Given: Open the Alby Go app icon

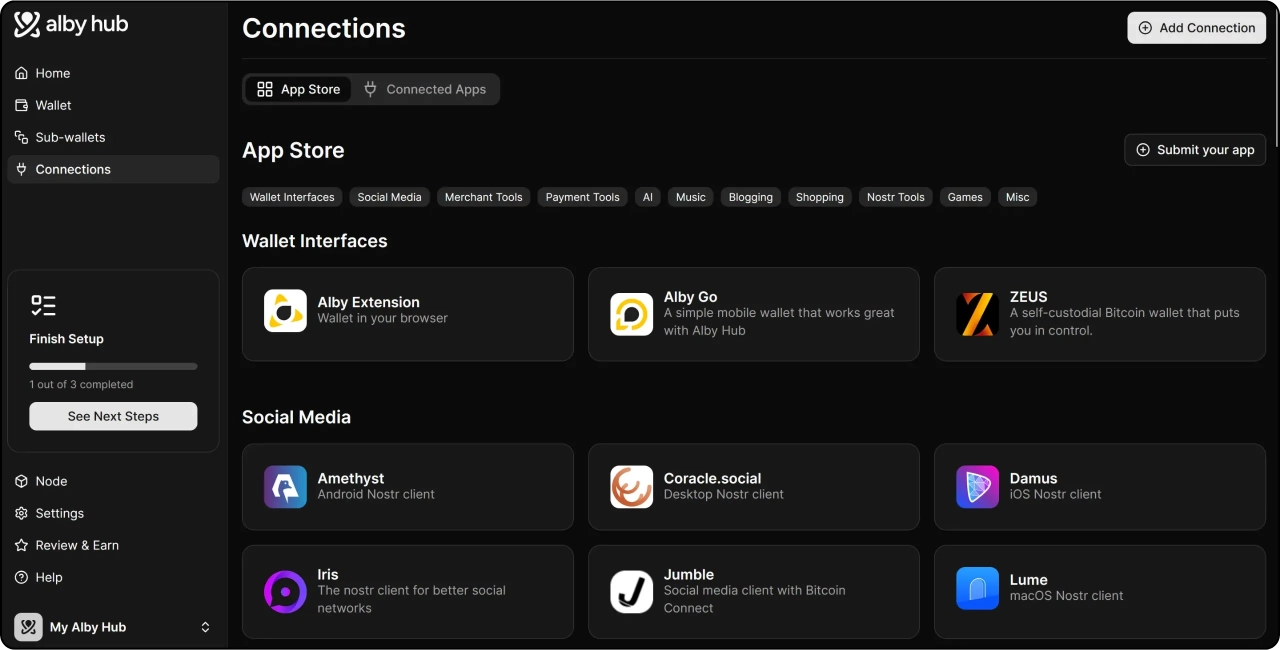Looking at the screenshot, I should coord(631,314).
